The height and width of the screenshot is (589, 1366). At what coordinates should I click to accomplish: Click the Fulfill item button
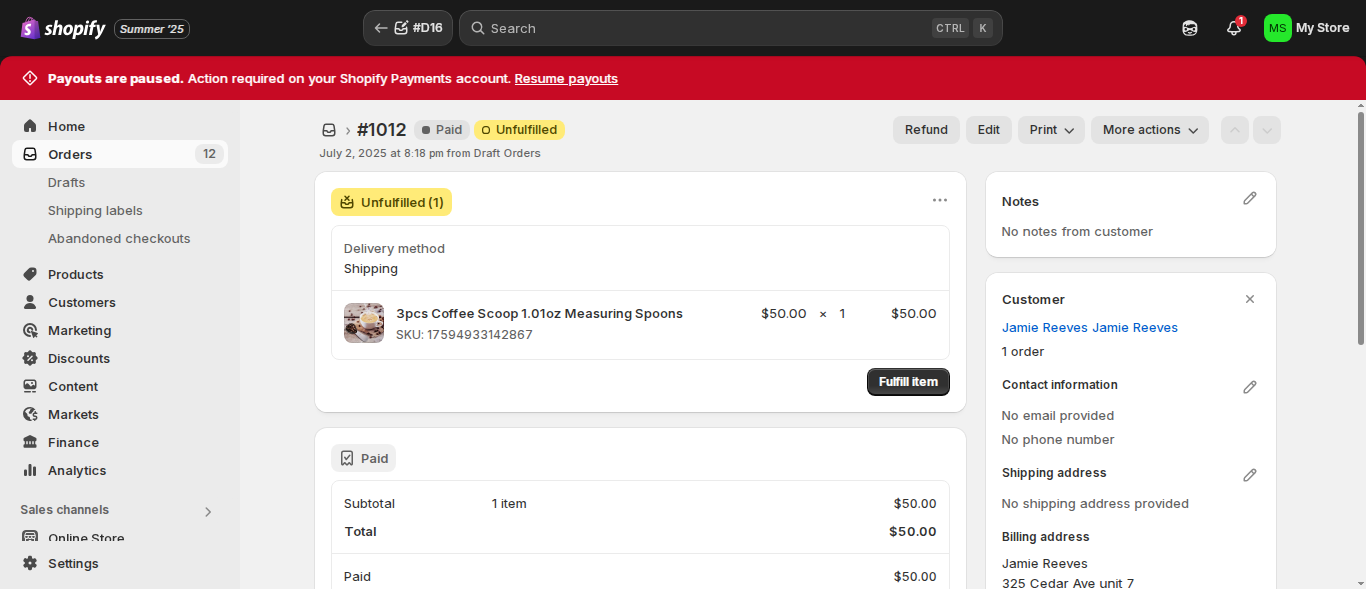pyautogui.click(x=908, y=382)
